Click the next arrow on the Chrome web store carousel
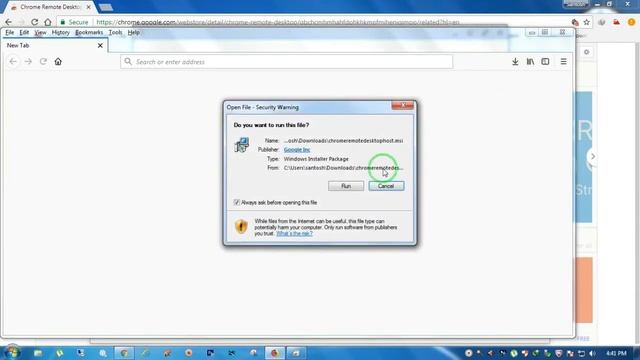Screen dimensions: 640x360 tap(593, 156)
